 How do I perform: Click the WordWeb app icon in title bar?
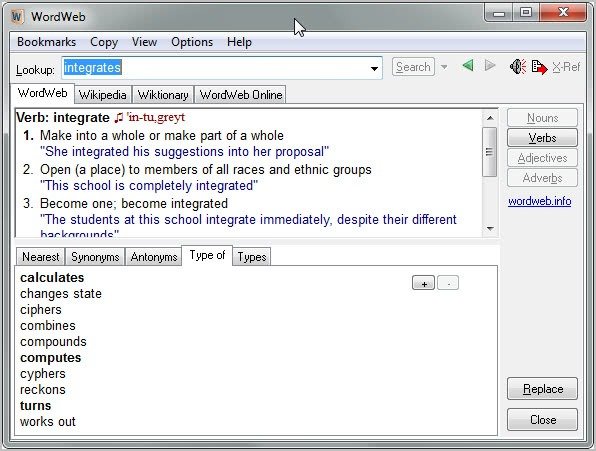point(17,17)
